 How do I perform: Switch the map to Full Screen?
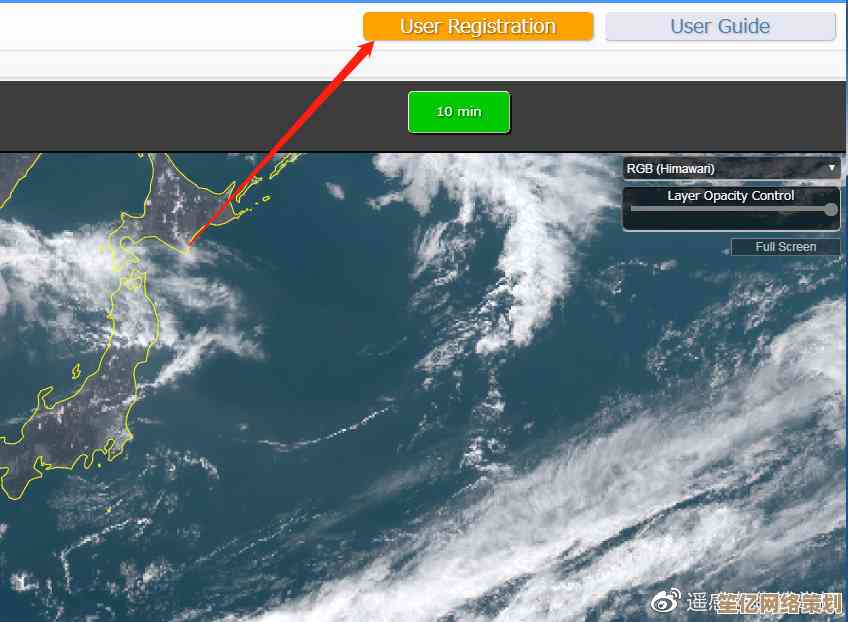pyautogui.click(x=785, y=247)
